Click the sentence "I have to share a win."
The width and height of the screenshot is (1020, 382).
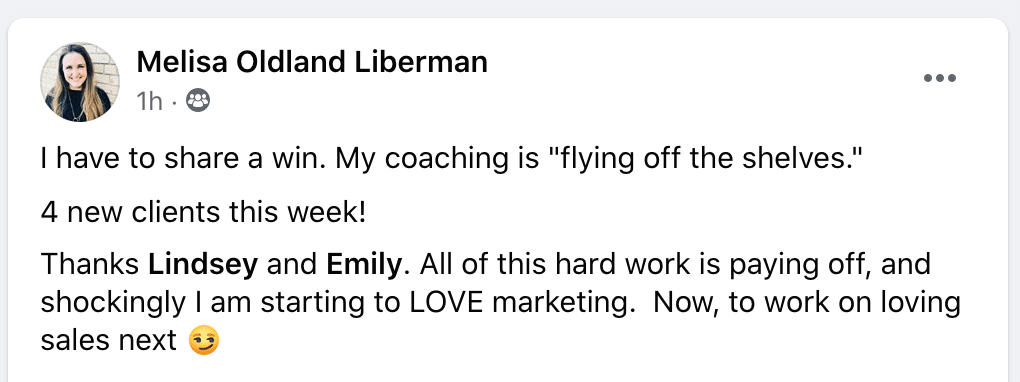coord(184,159)
